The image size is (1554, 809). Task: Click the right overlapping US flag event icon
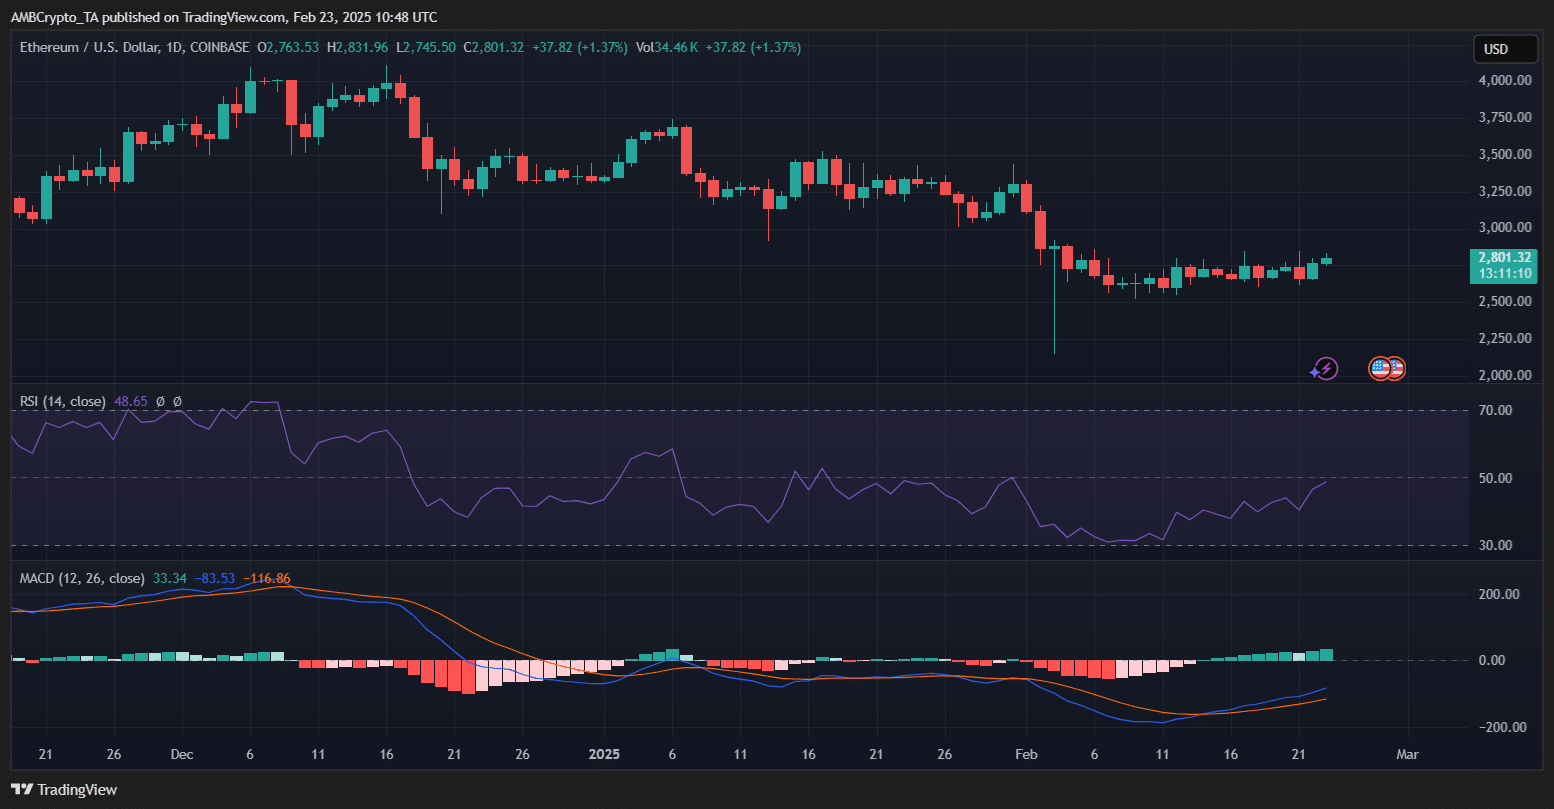[x=1396, y=369]
